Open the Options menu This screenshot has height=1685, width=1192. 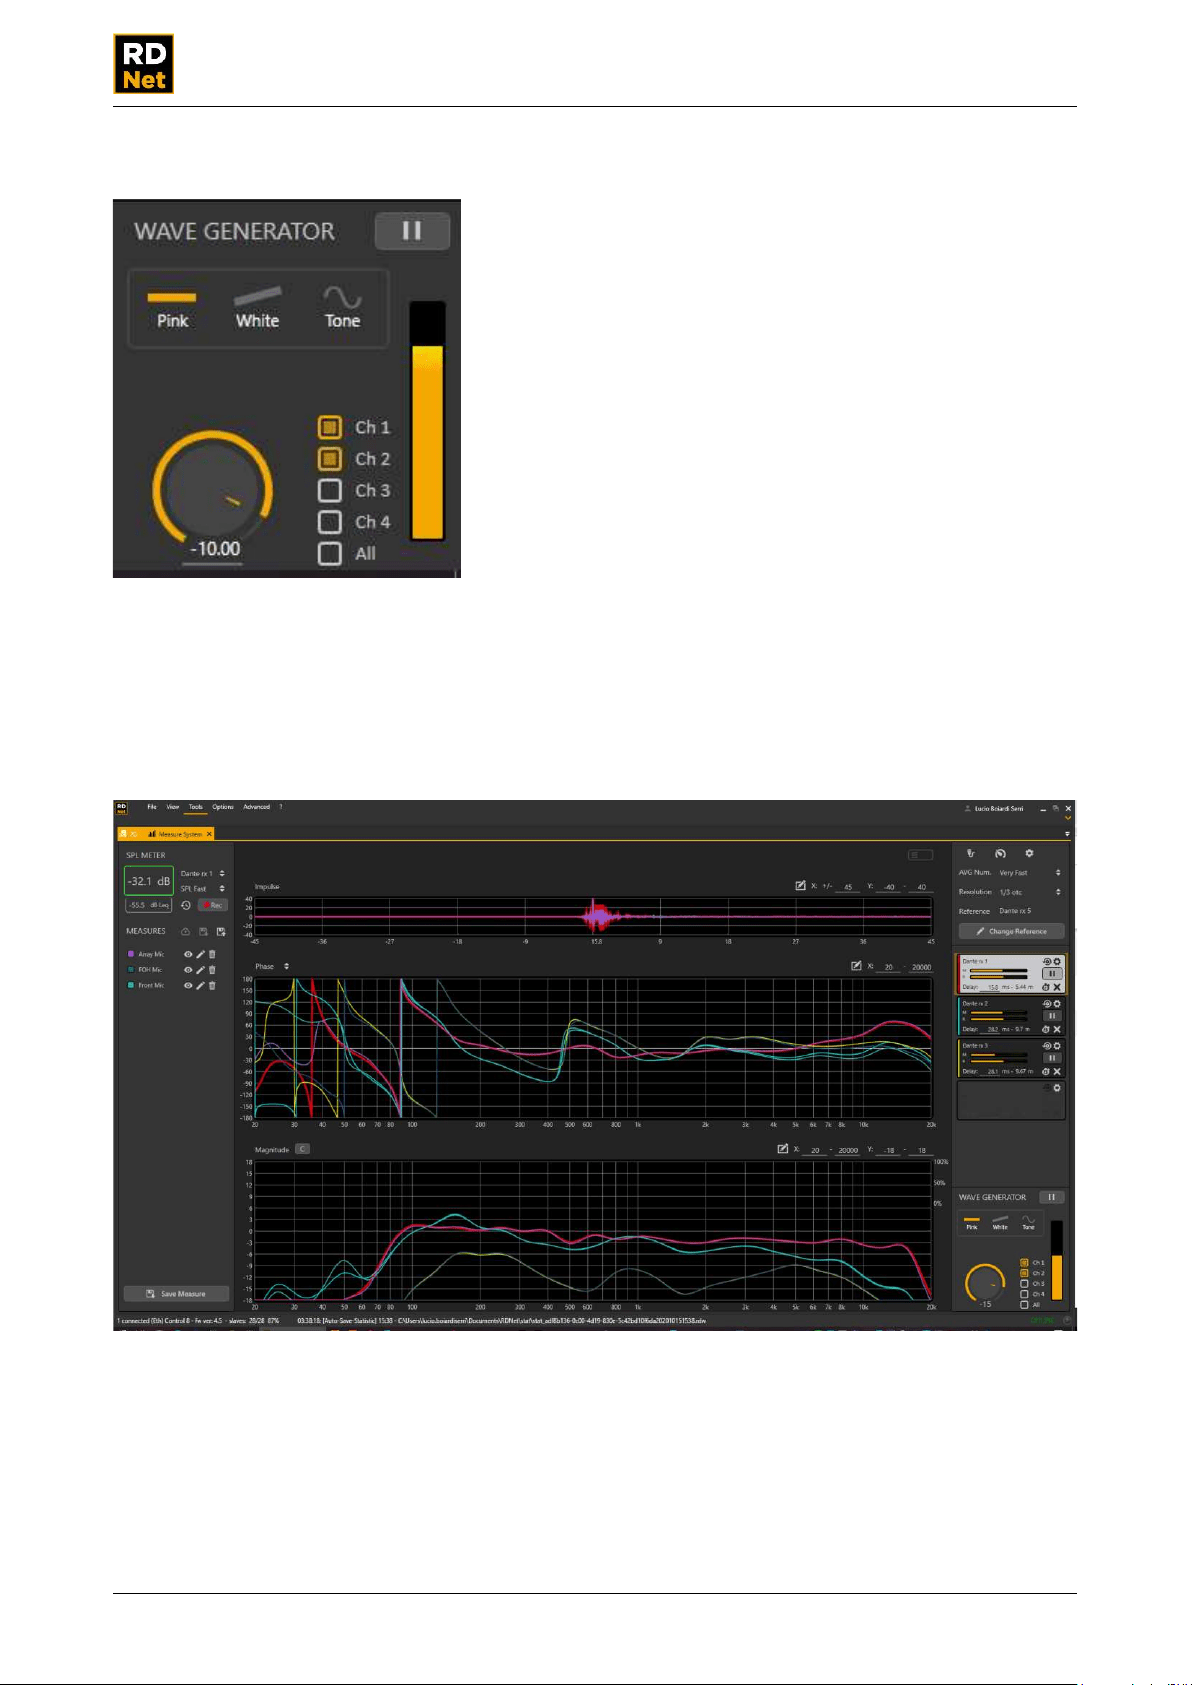(x=223, y=807)
